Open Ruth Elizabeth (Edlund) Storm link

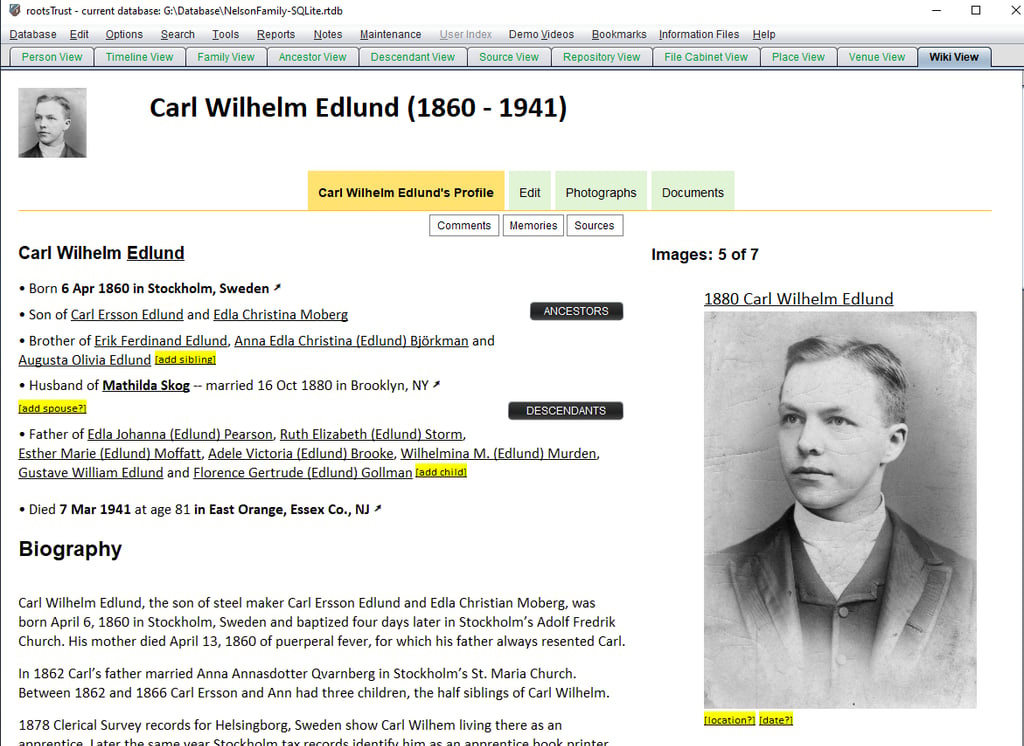[371, 434]
